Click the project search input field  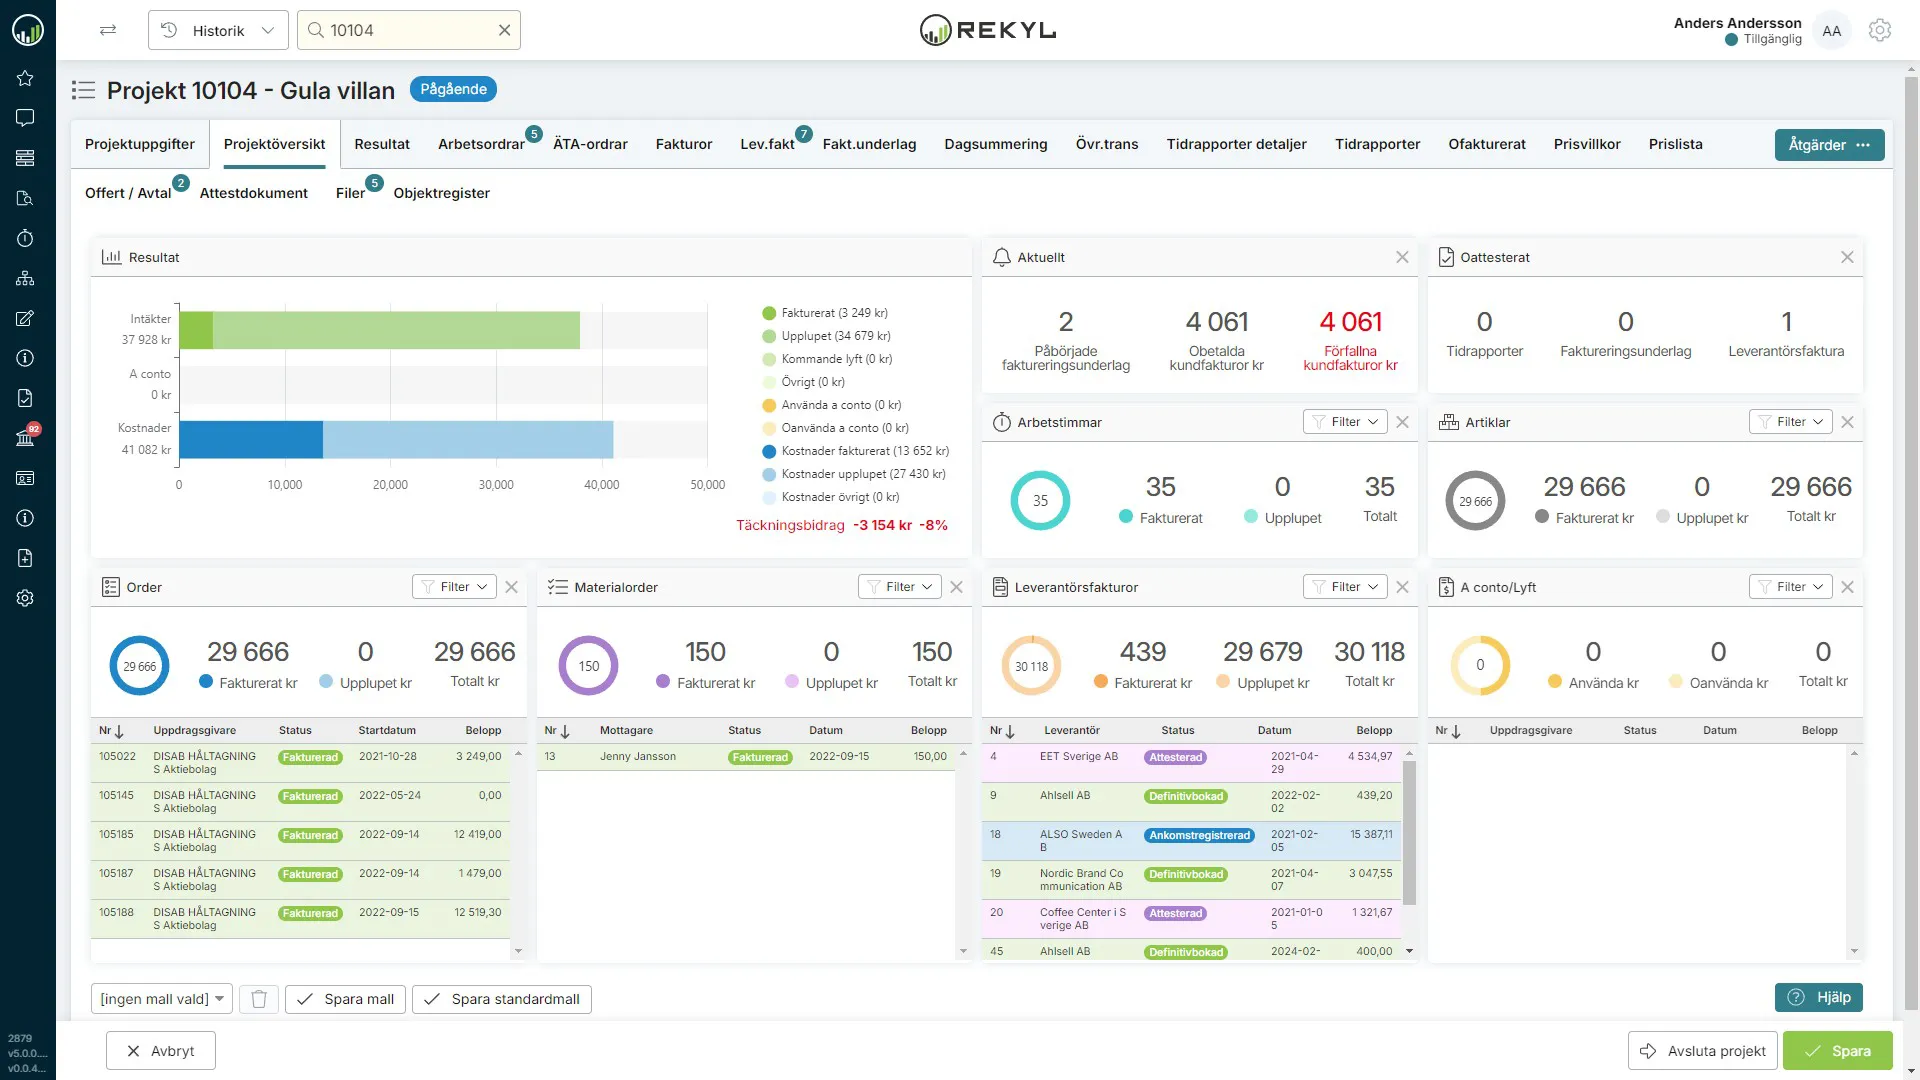pyautogui.click(x=408, y=30)
